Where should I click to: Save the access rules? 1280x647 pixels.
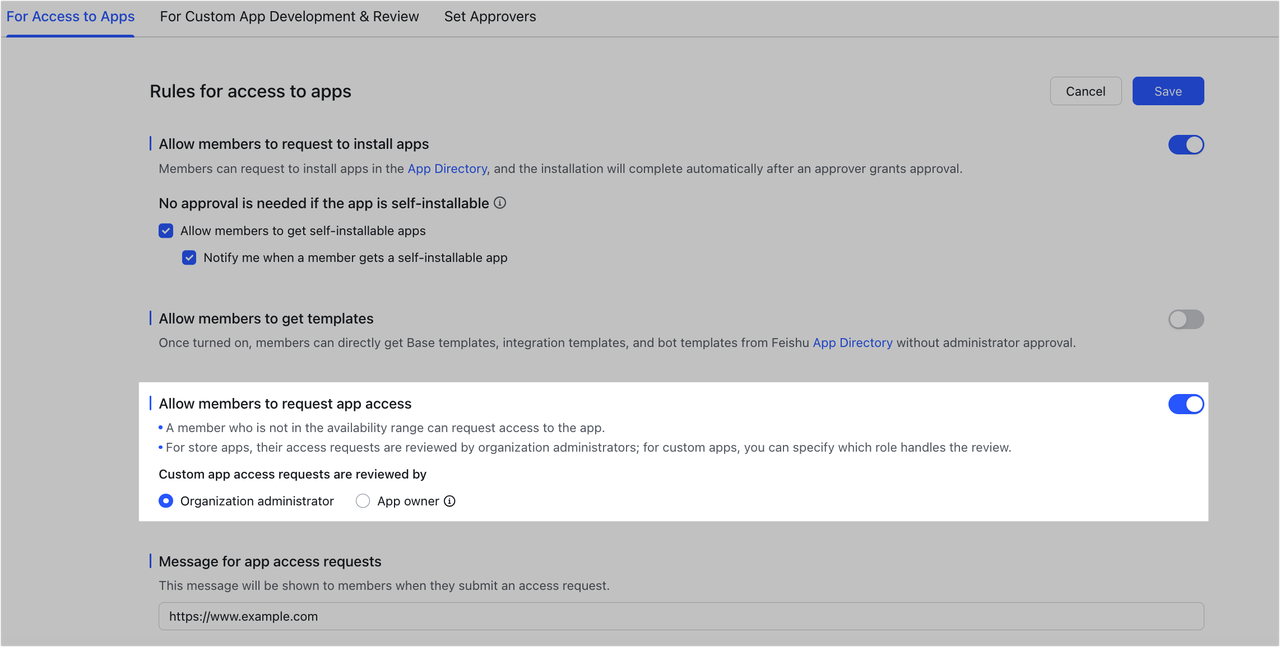(1168, 91)
